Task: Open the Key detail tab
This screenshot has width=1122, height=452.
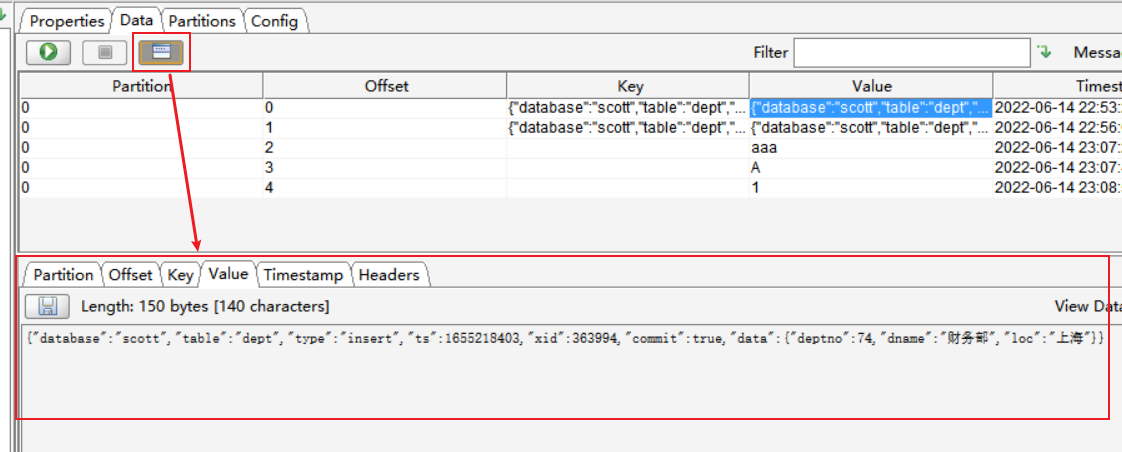Action: coord(181,275)
